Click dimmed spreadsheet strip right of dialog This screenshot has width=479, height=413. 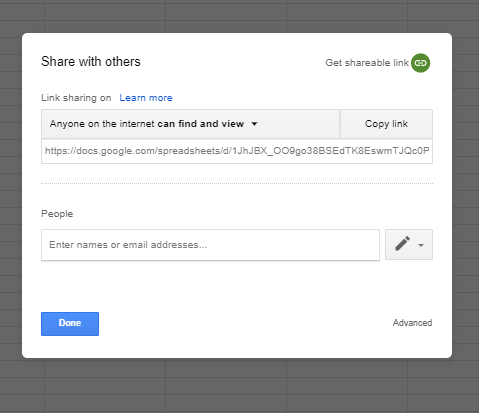click(466, 195)
